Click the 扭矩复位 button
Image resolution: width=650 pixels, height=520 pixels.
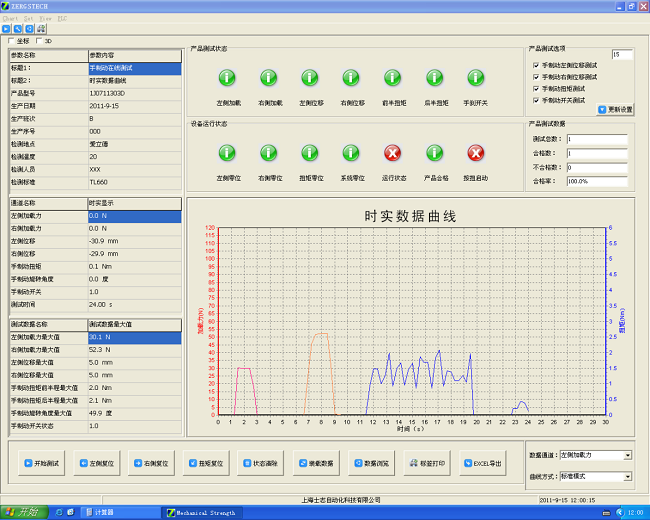(x=206, y=463)
